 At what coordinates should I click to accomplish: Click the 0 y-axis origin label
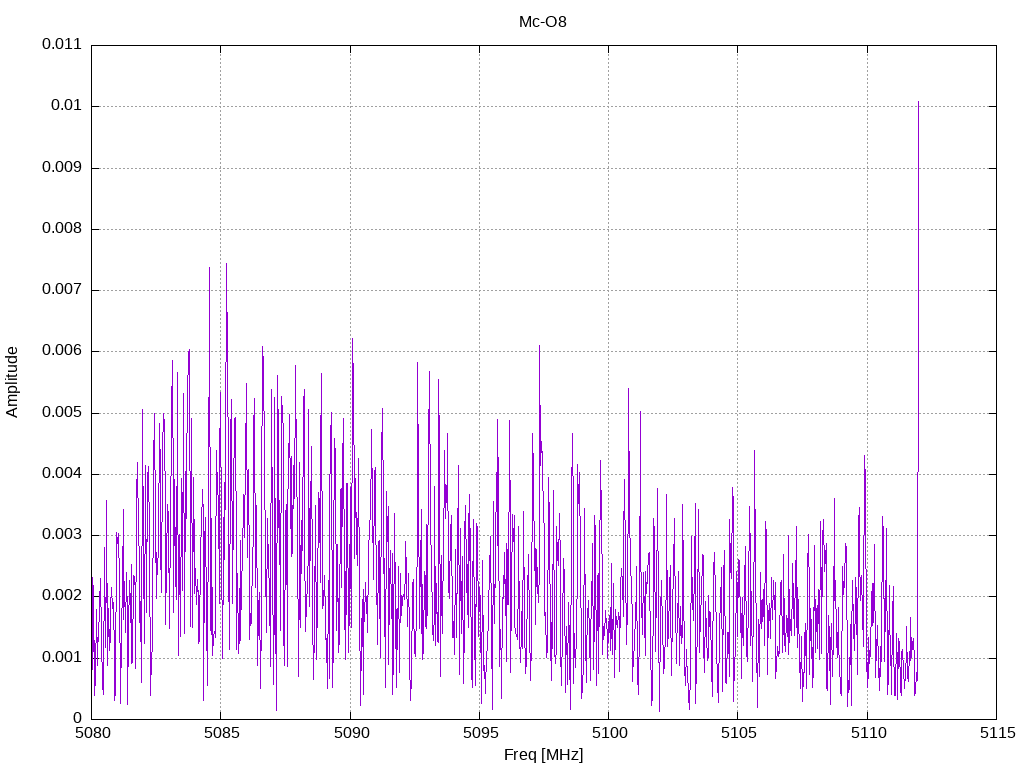[x=77, y=718]
